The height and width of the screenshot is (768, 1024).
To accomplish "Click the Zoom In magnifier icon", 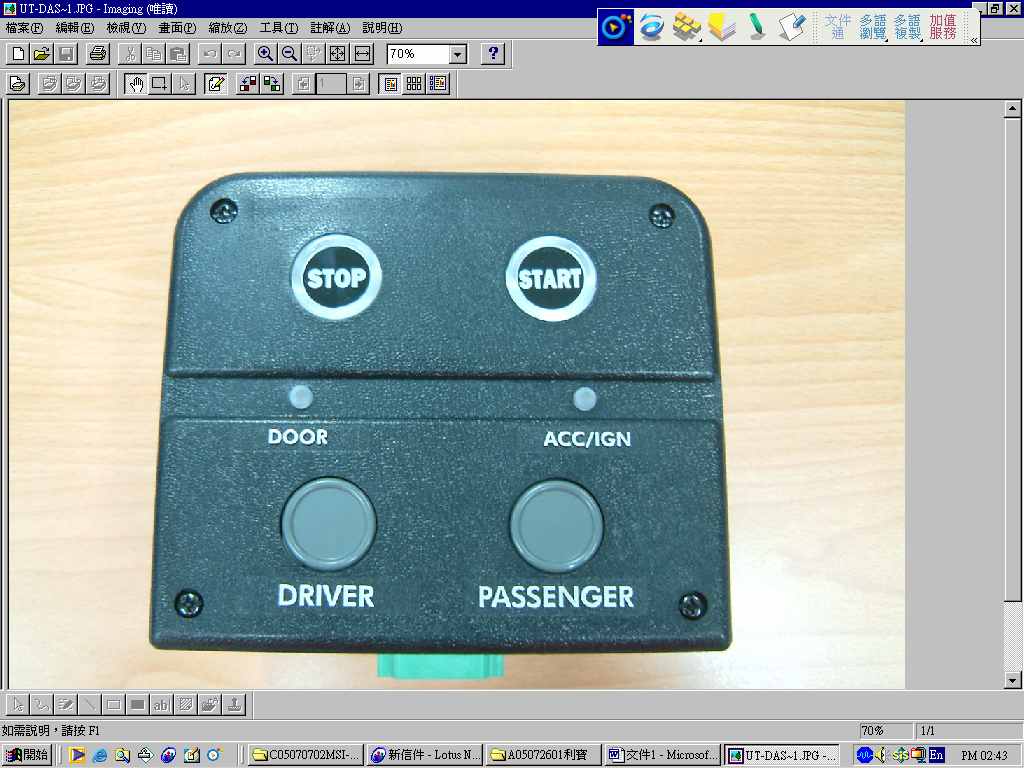I will (266, 54).
